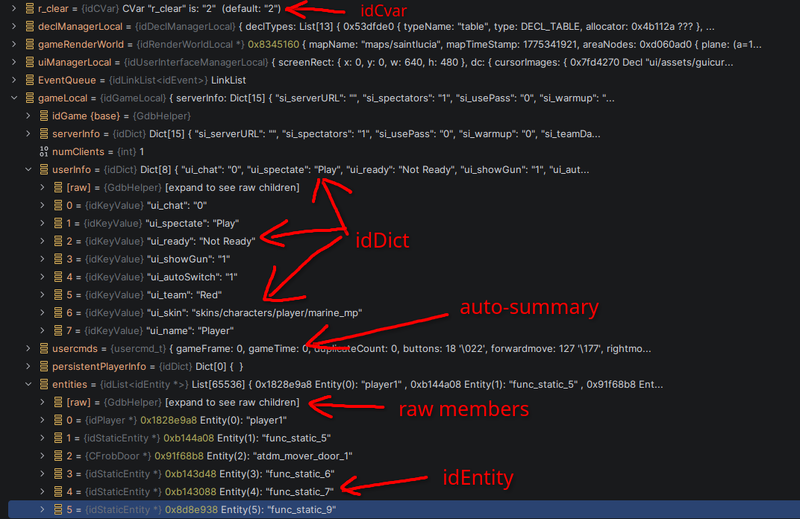Click the userInfo object icon

[x=44, y=169]
